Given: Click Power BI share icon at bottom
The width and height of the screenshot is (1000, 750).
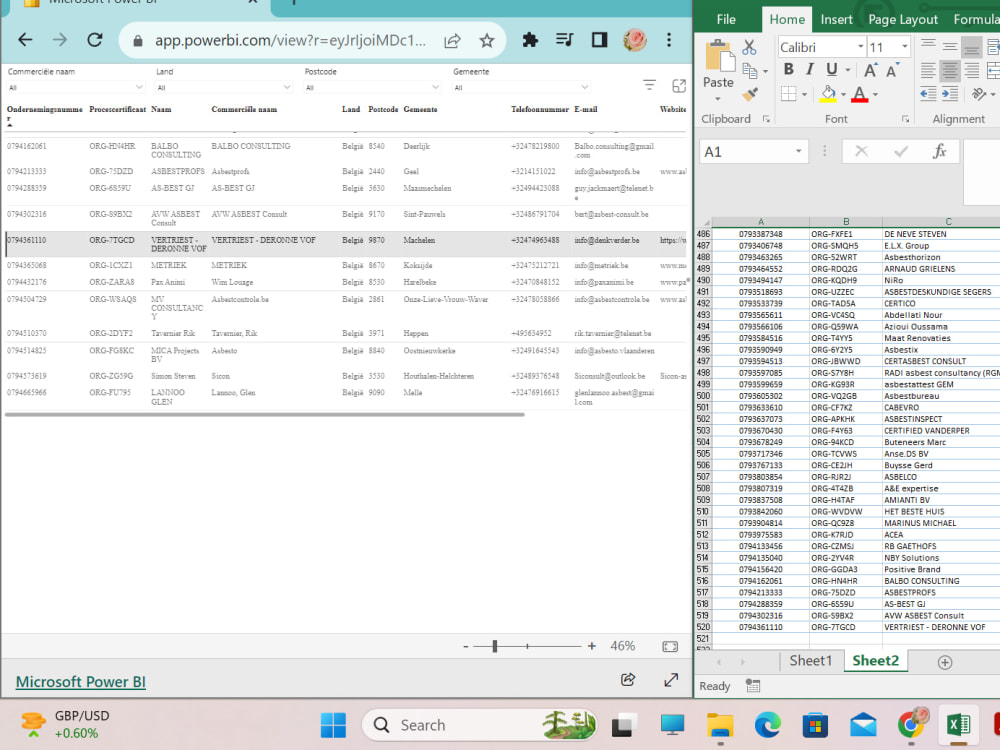Looking at the screenshot, I should click(628, 679).
